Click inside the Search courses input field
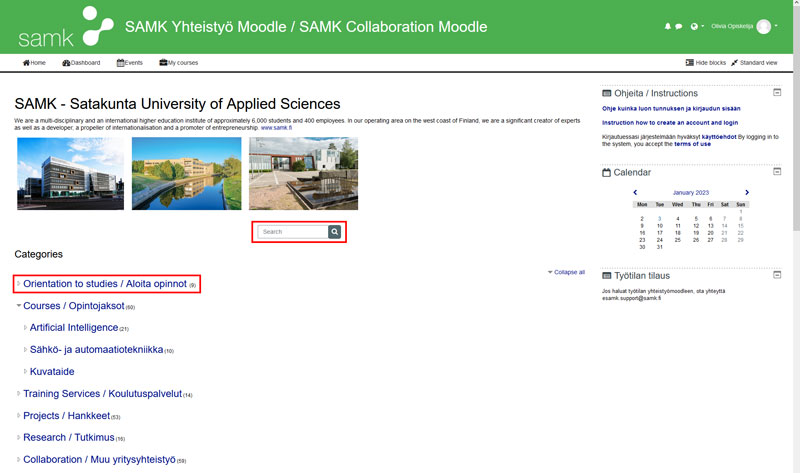This screenshot has width=800, height=473. pyautogui.click(x=293, y=232)
